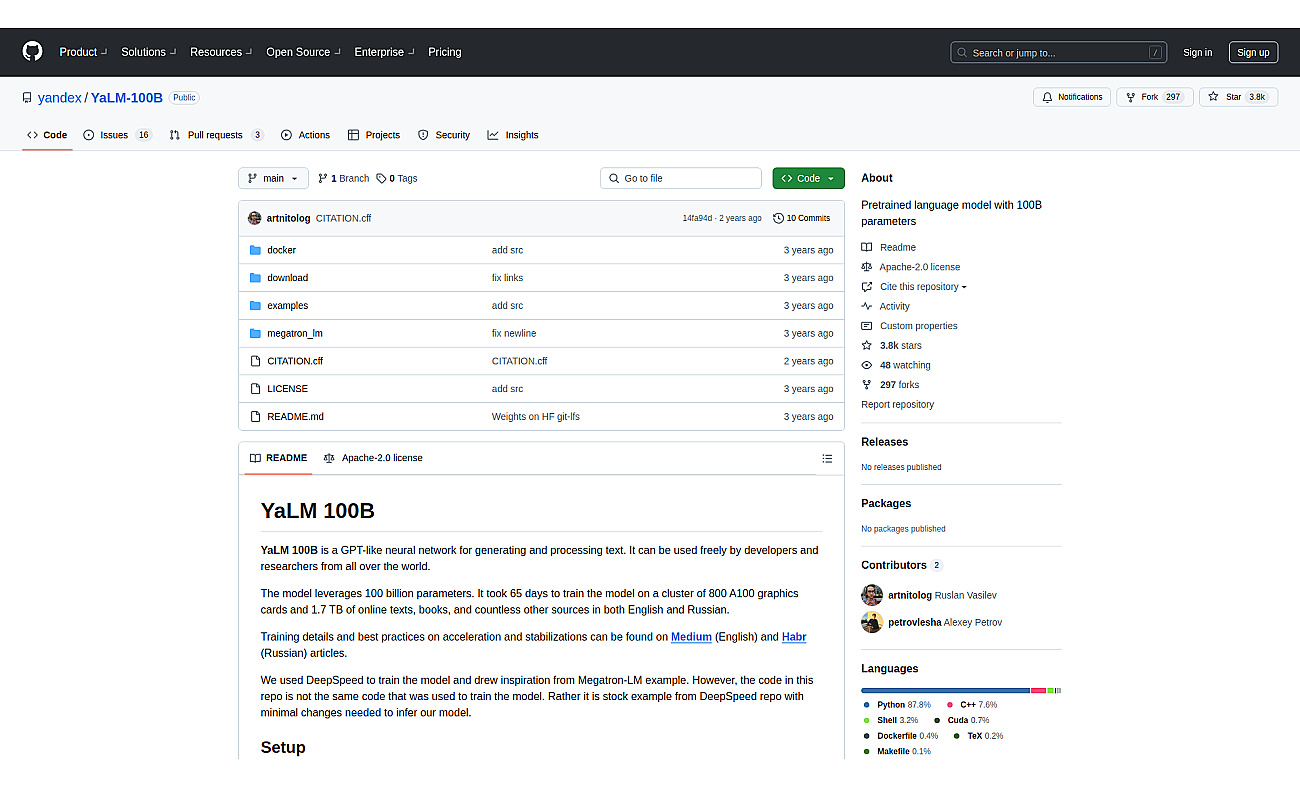Image resolution: width=1300 pixels, height=788 pixels.
Task: Expand the Product menu
Action: 82,52
